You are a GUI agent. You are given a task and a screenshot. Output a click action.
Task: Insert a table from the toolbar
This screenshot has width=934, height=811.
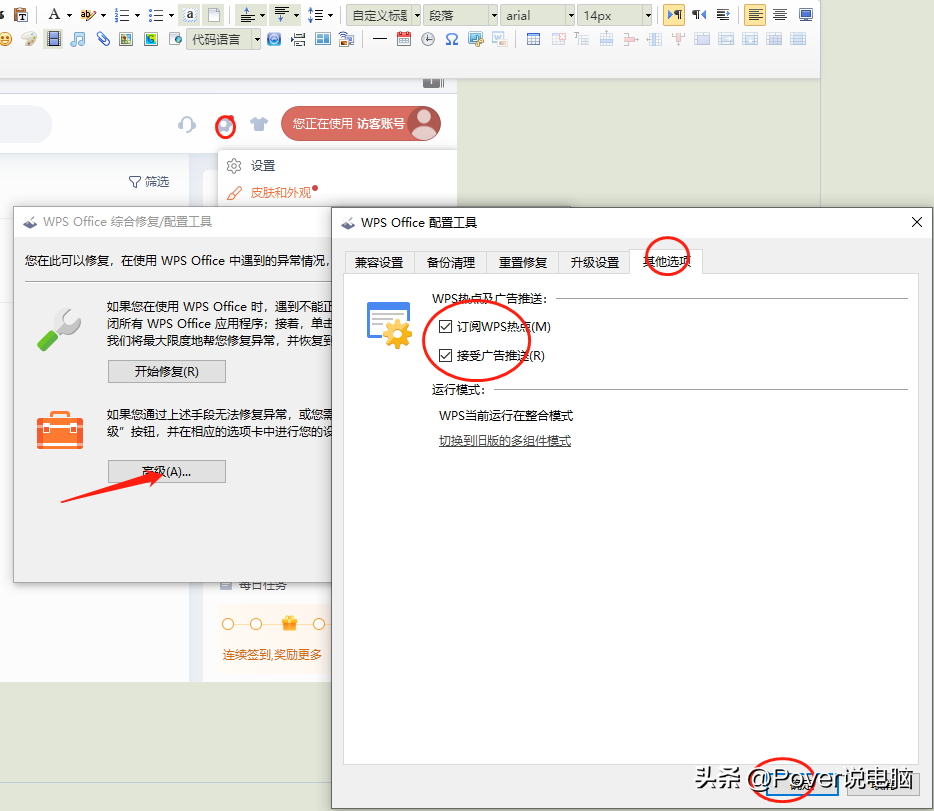click(534, 39)
